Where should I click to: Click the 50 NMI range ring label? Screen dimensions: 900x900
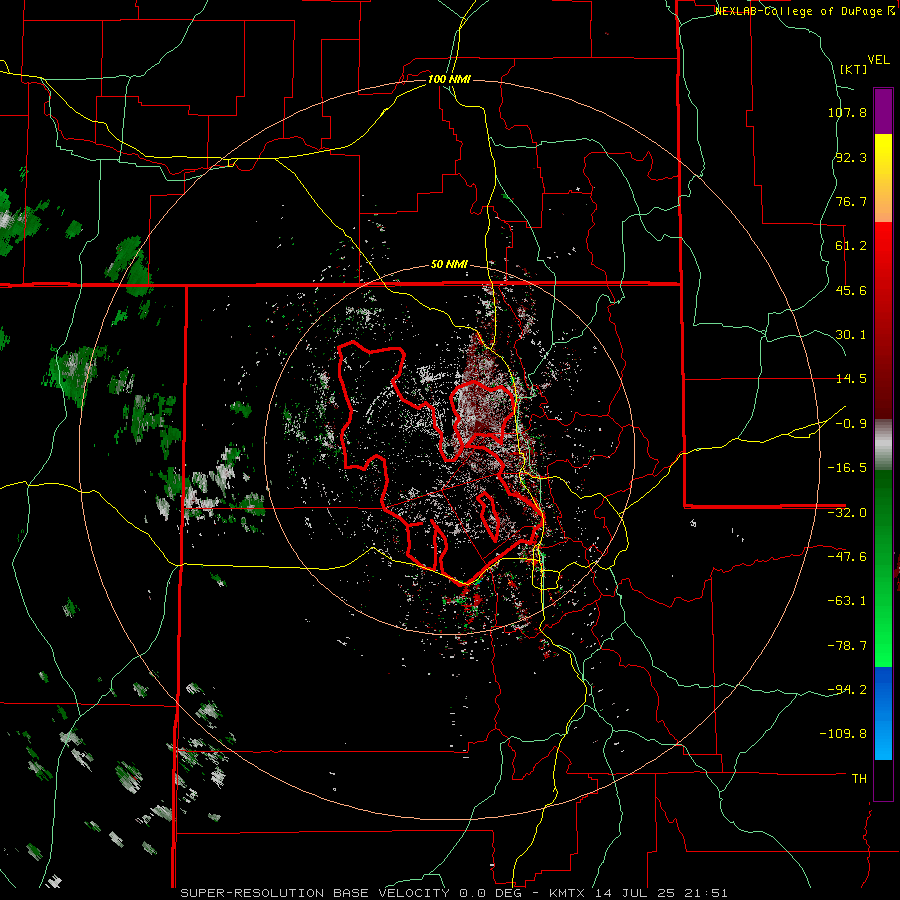pyautogui.click(x=449, y=265)
